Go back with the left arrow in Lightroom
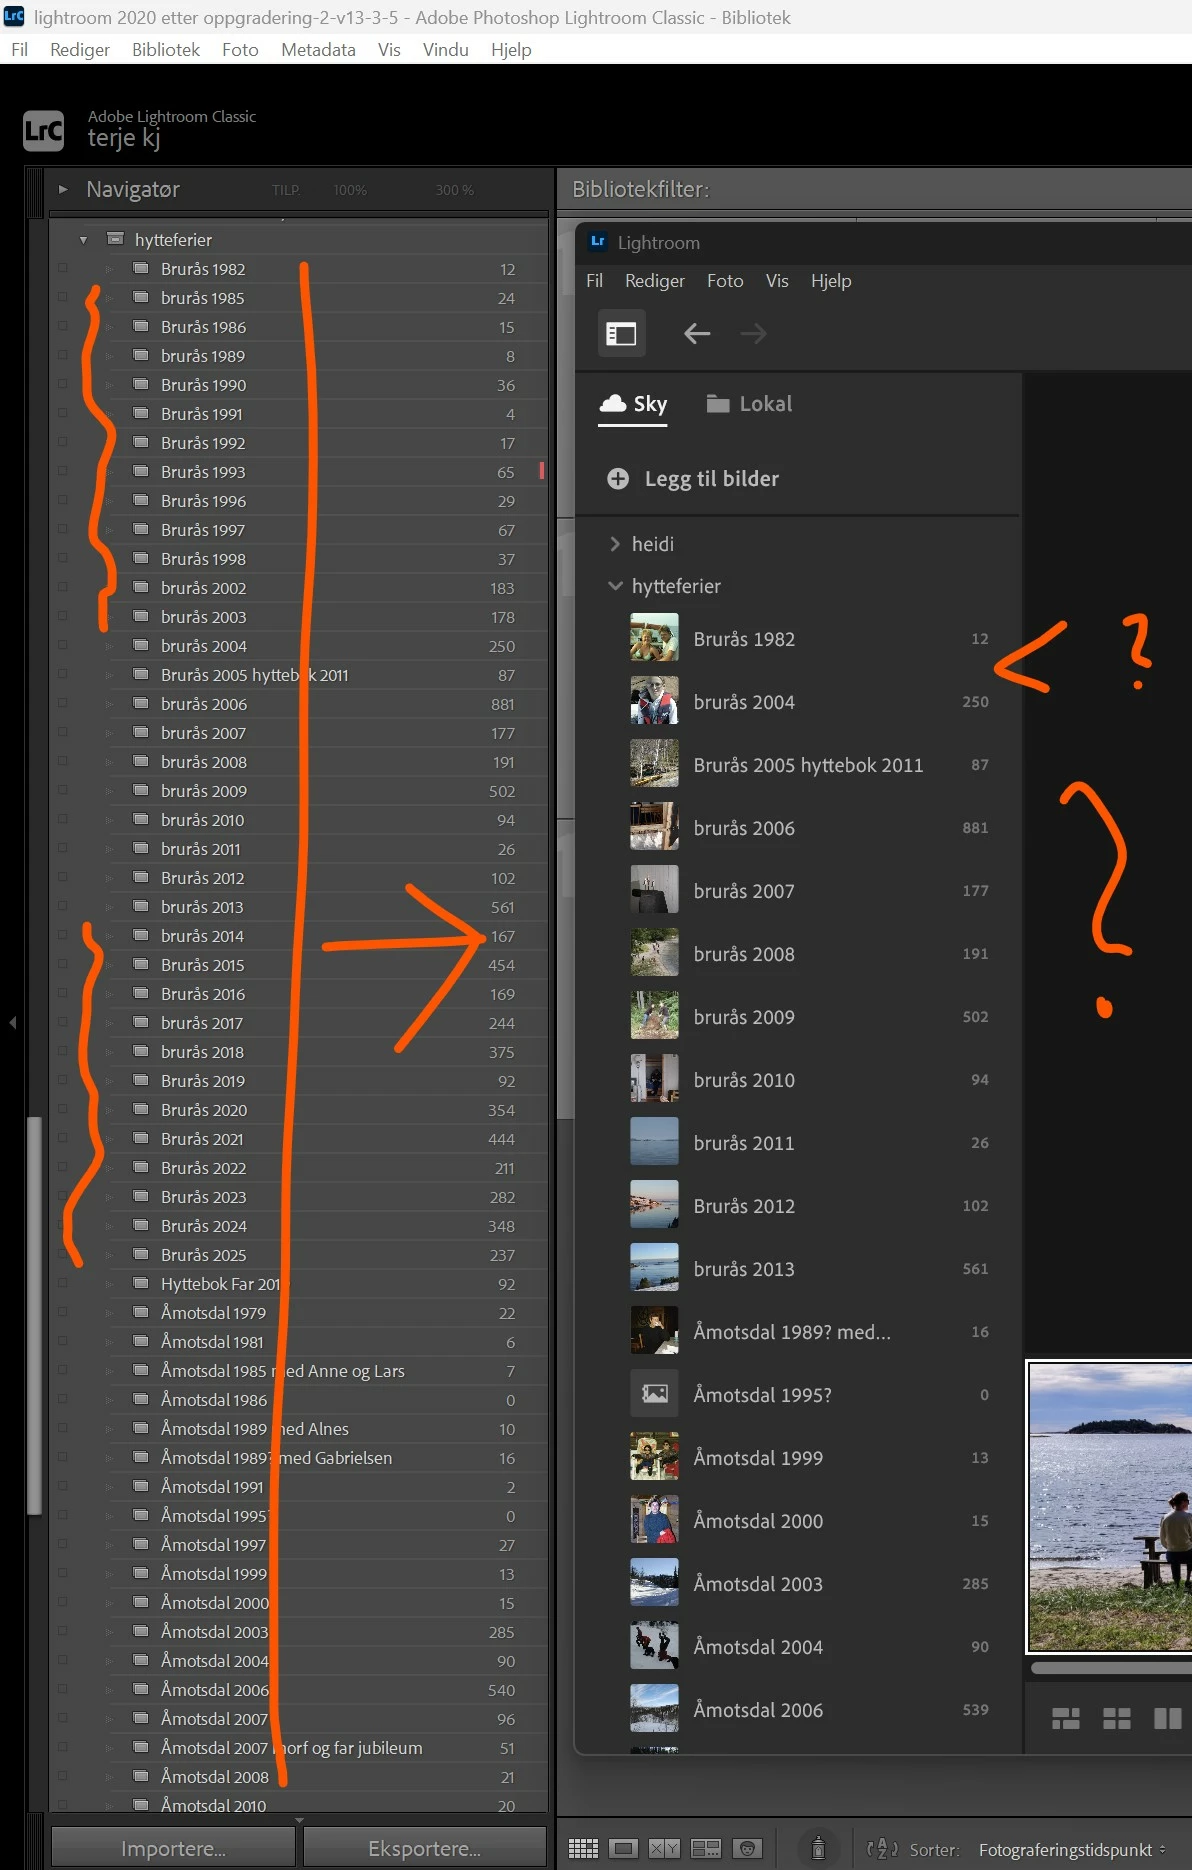This screenshot has height=1870, width=1192. pyautogui.click(x=697, y=334)
